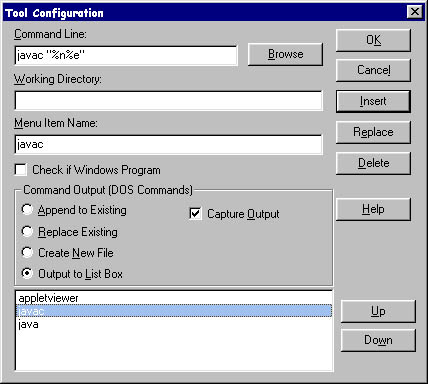Click the OK button

click(x=373, y=40)
